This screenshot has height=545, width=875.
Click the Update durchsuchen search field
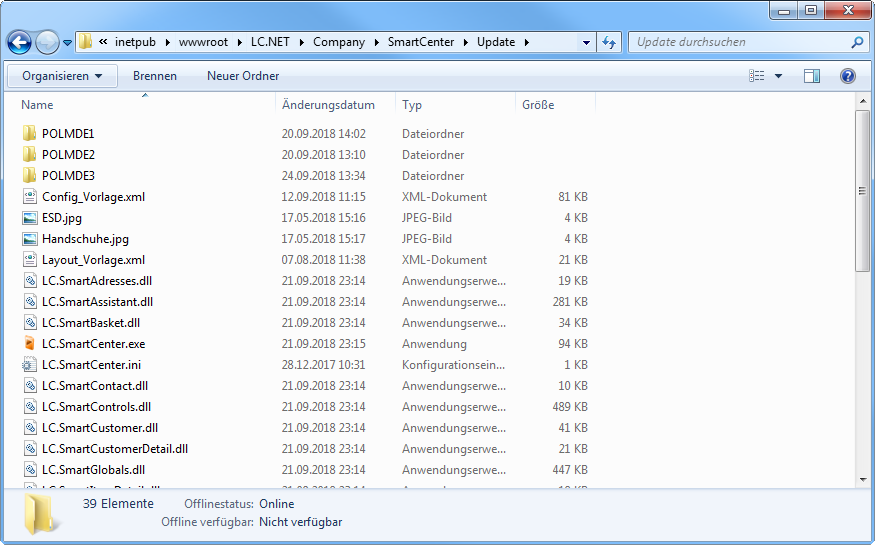coord(738,43)
